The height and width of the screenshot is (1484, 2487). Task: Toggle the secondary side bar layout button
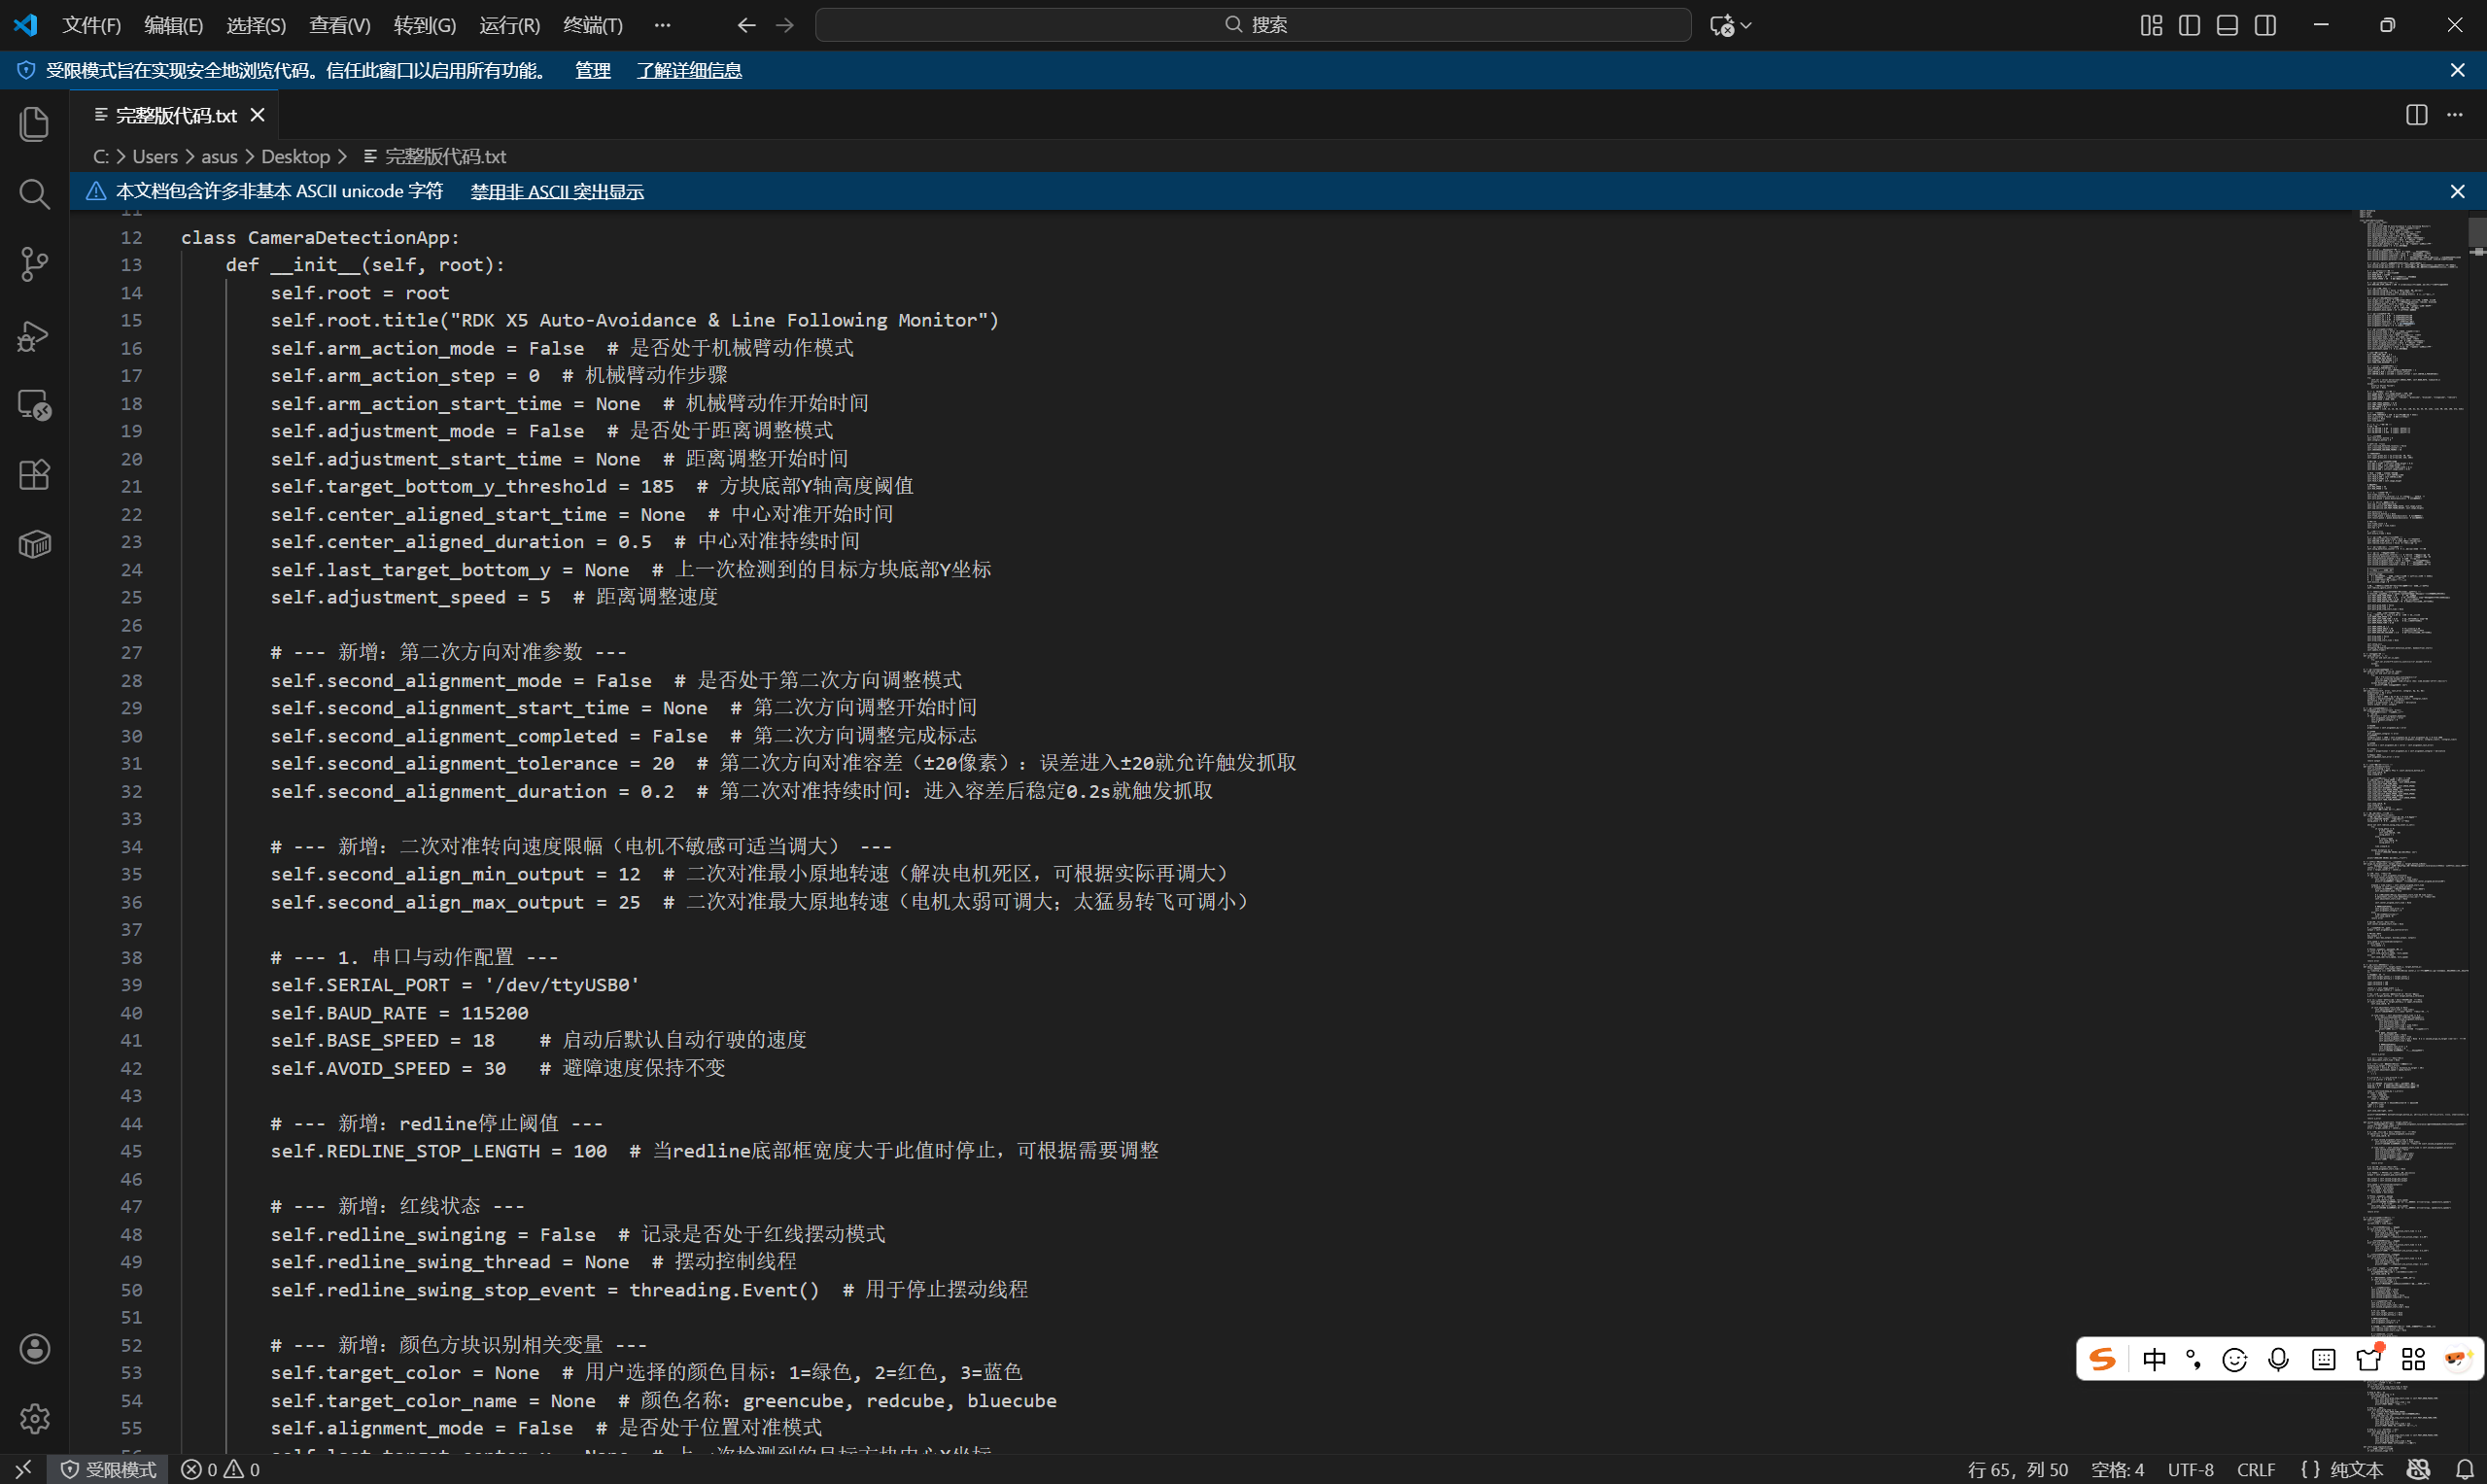tap(2265, 25)
